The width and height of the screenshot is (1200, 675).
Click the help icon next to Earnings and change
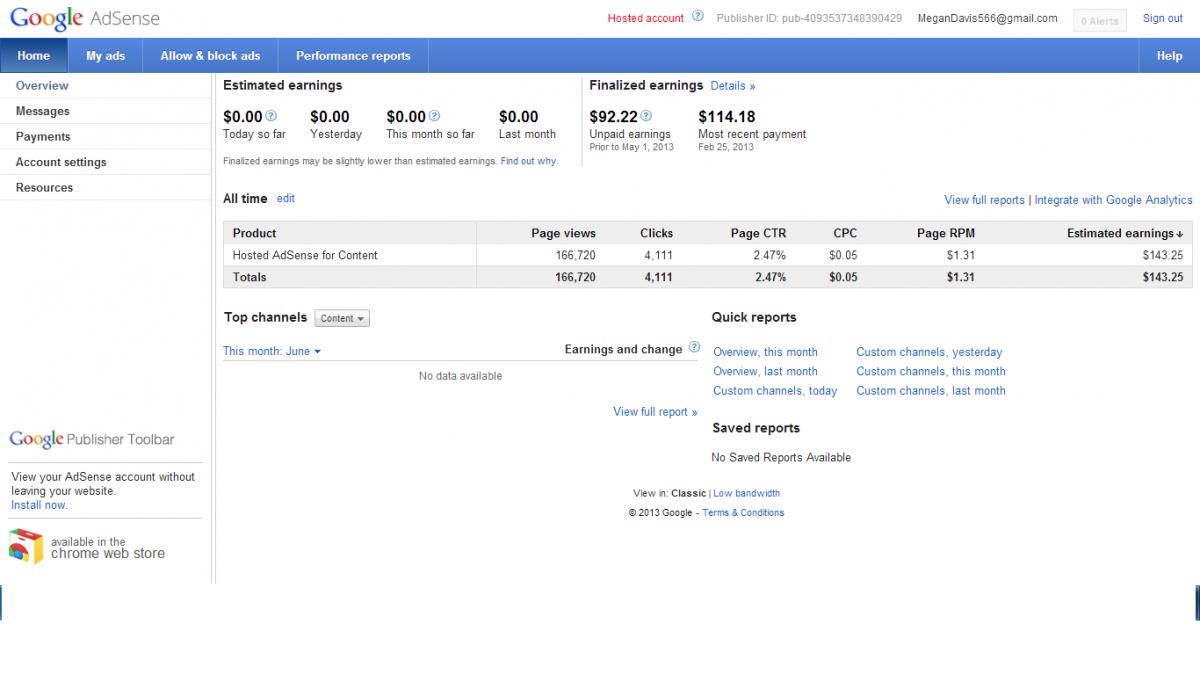tap(694, 348)
